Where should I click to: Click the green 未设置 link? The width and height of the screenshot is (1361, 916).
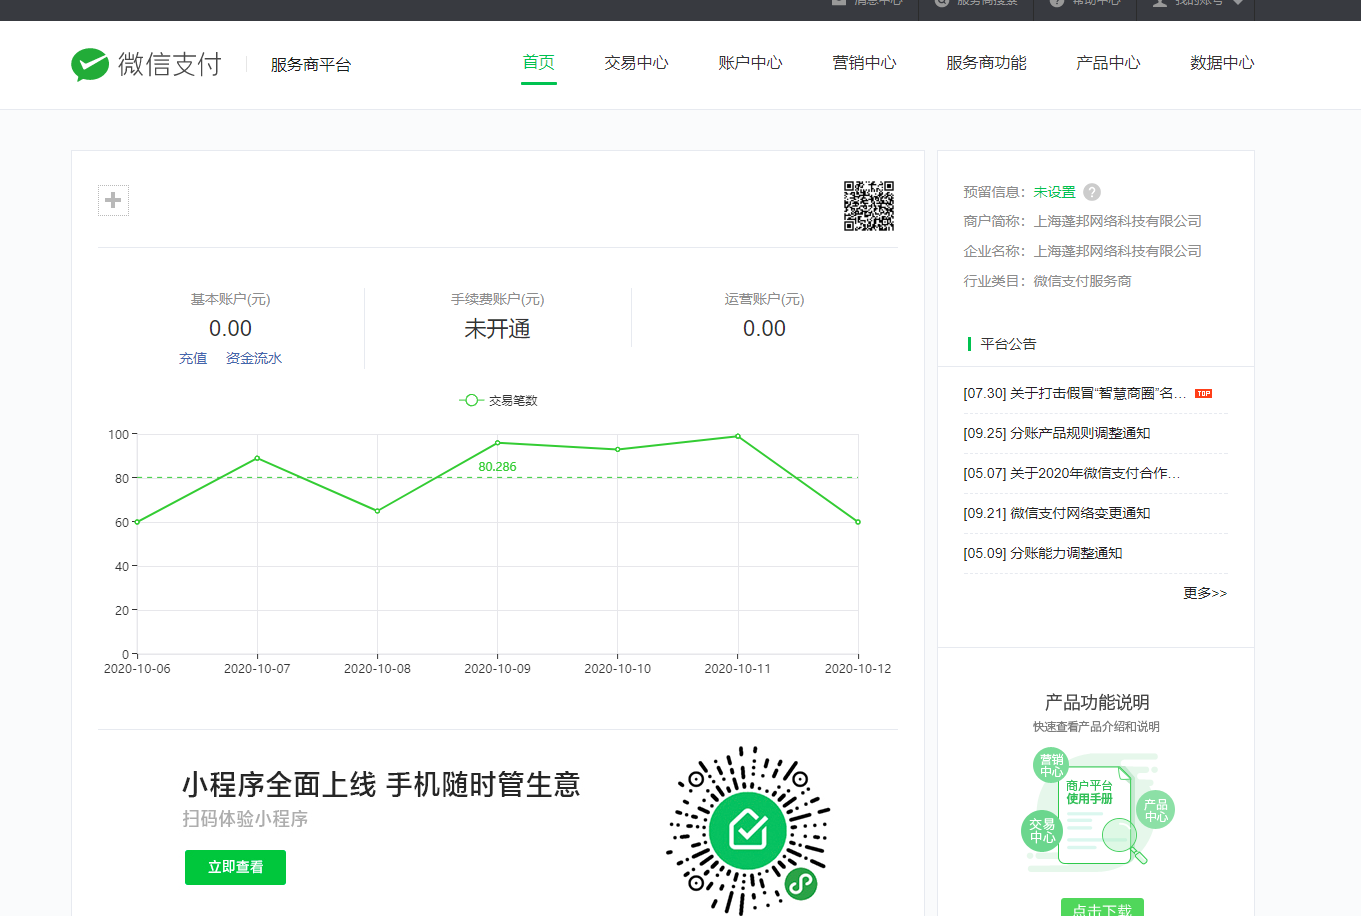tap(1054, 192)
